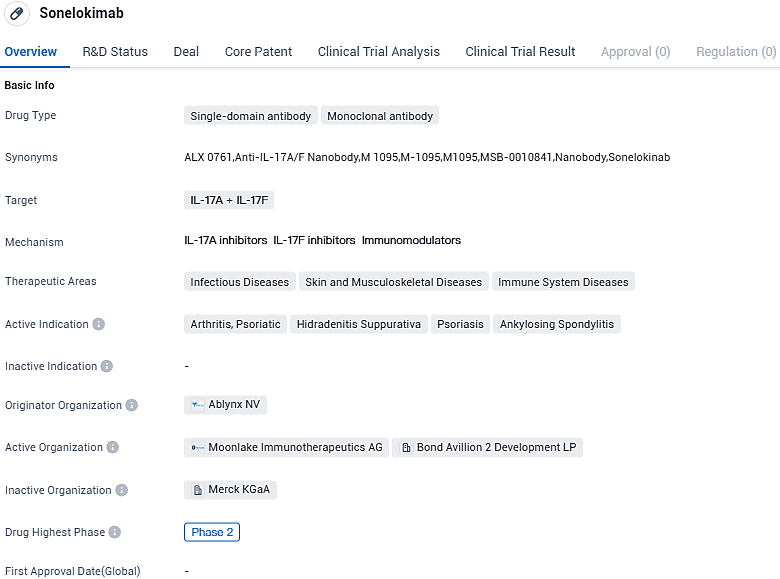Click the IL-17A + IL-17F target tag
Viewport: 780px width, 579px height.
229,200
